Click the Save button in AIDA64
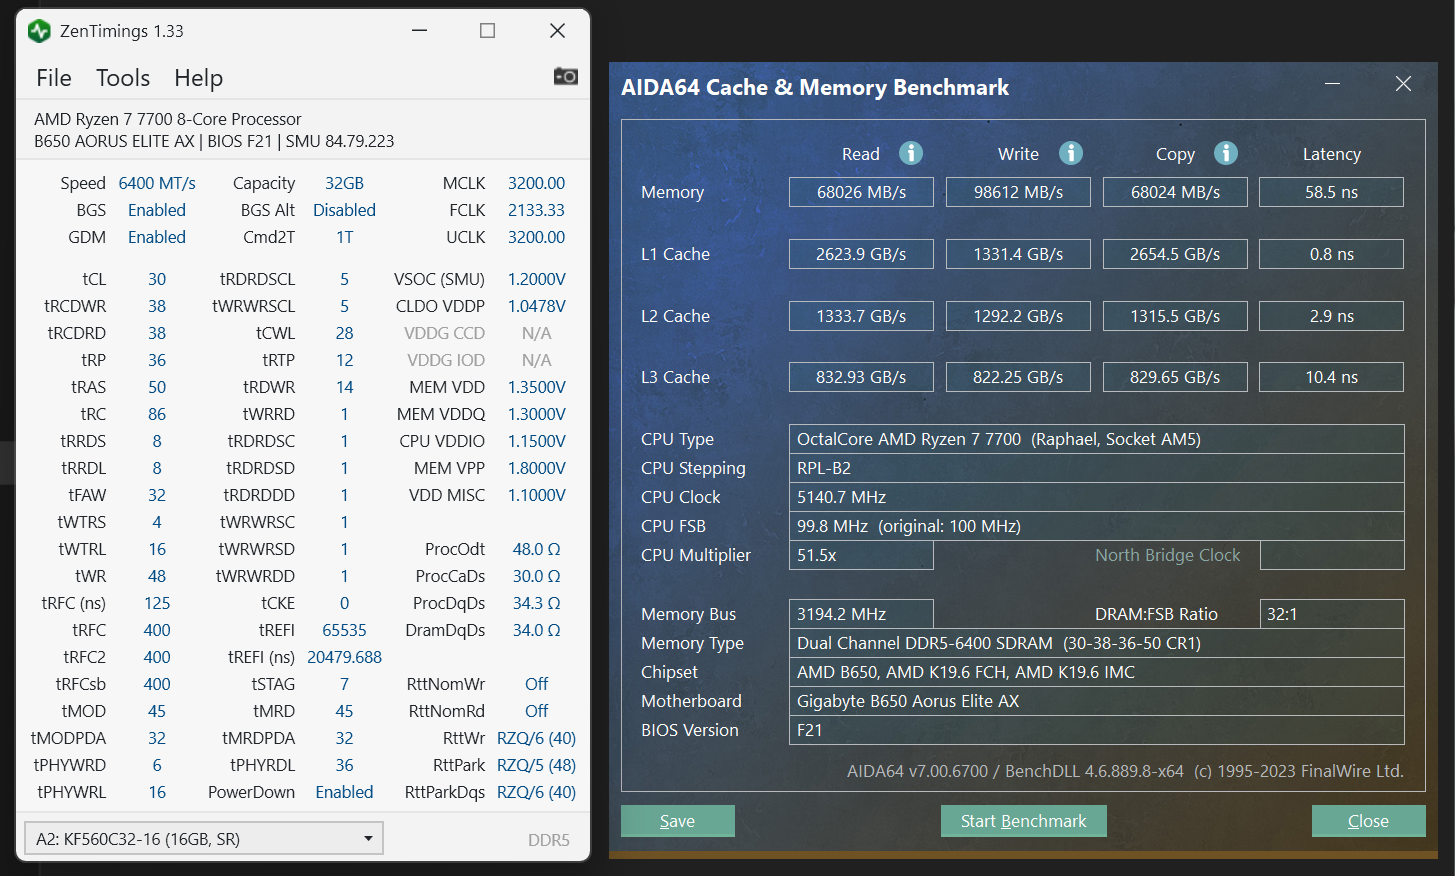The height and width of the screenshot is (876, 1455). [677, 821]
